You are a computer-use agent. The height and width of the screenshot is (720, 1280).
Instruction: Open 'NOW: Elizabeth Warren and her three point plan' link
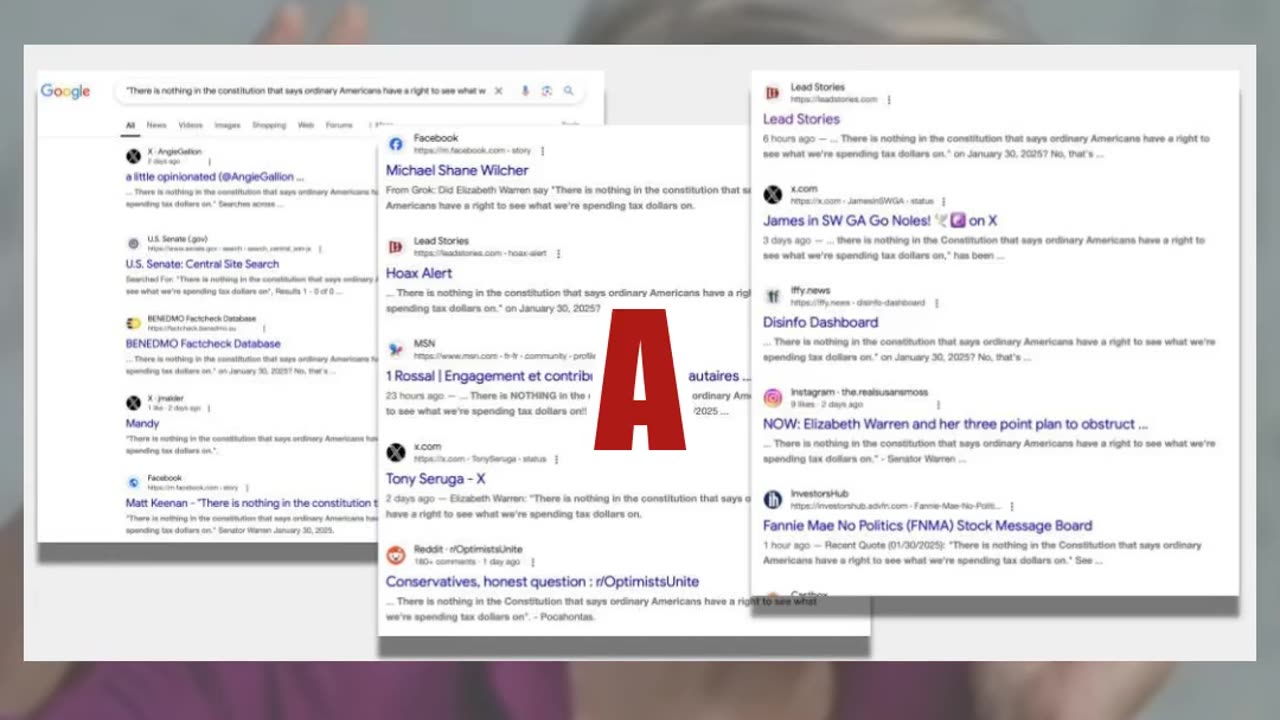[x=955, y=424]
